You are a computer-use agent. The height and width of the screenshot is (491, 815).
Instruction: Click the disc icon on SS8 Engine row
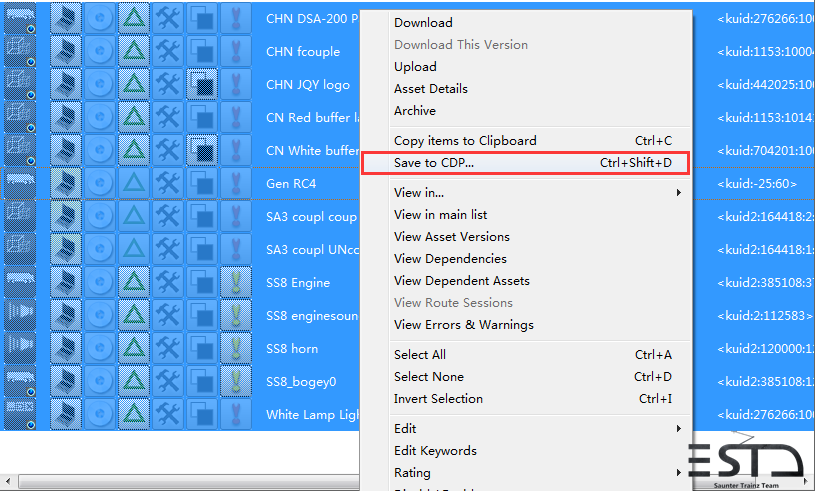pos(100,283)
